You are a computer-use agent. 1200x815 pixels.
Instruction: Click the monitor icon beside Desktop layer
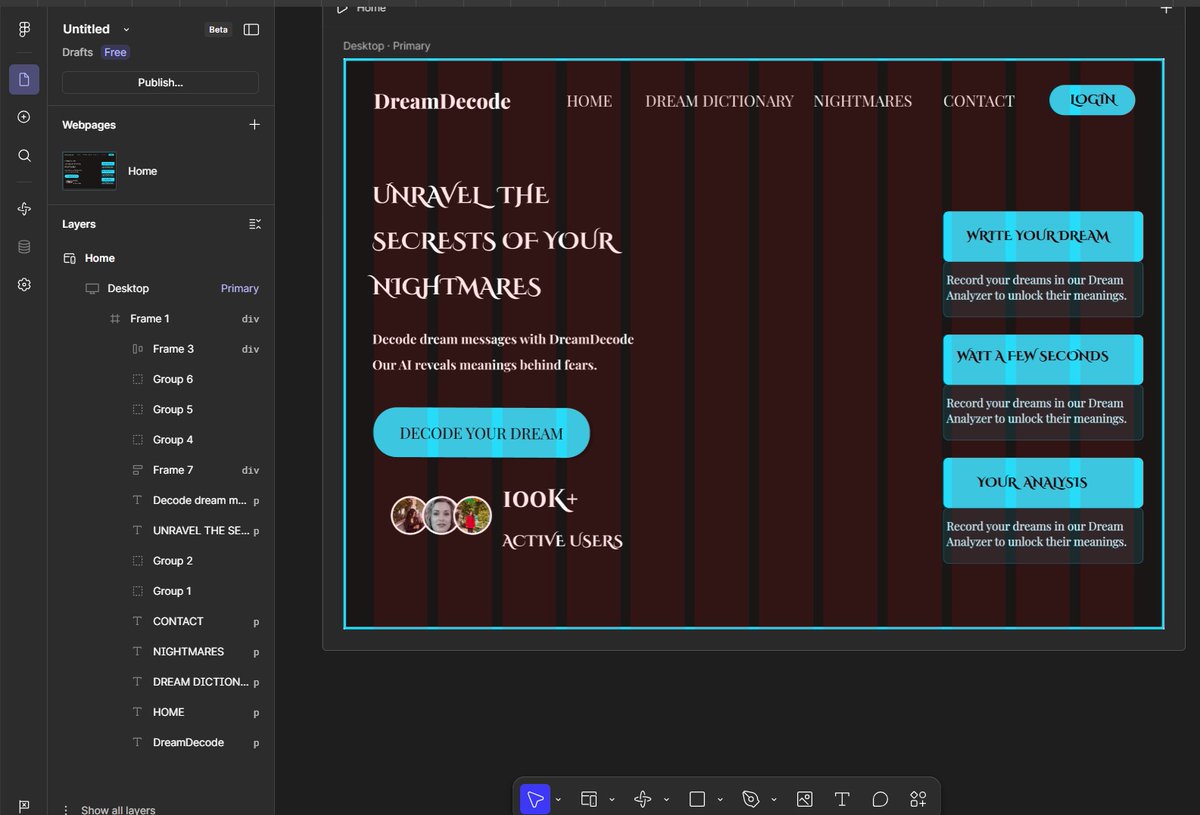pyautogui.click(x=92, y=288)
